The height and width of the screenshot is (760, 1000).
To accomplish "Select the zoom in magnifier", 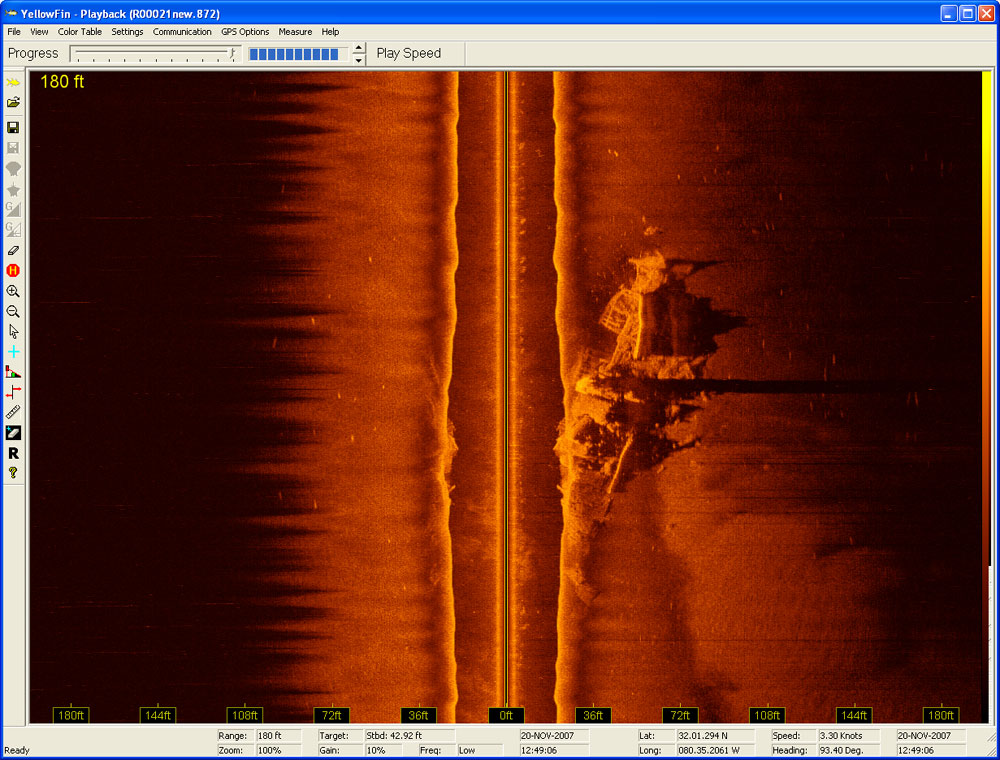I will [13, 291].
